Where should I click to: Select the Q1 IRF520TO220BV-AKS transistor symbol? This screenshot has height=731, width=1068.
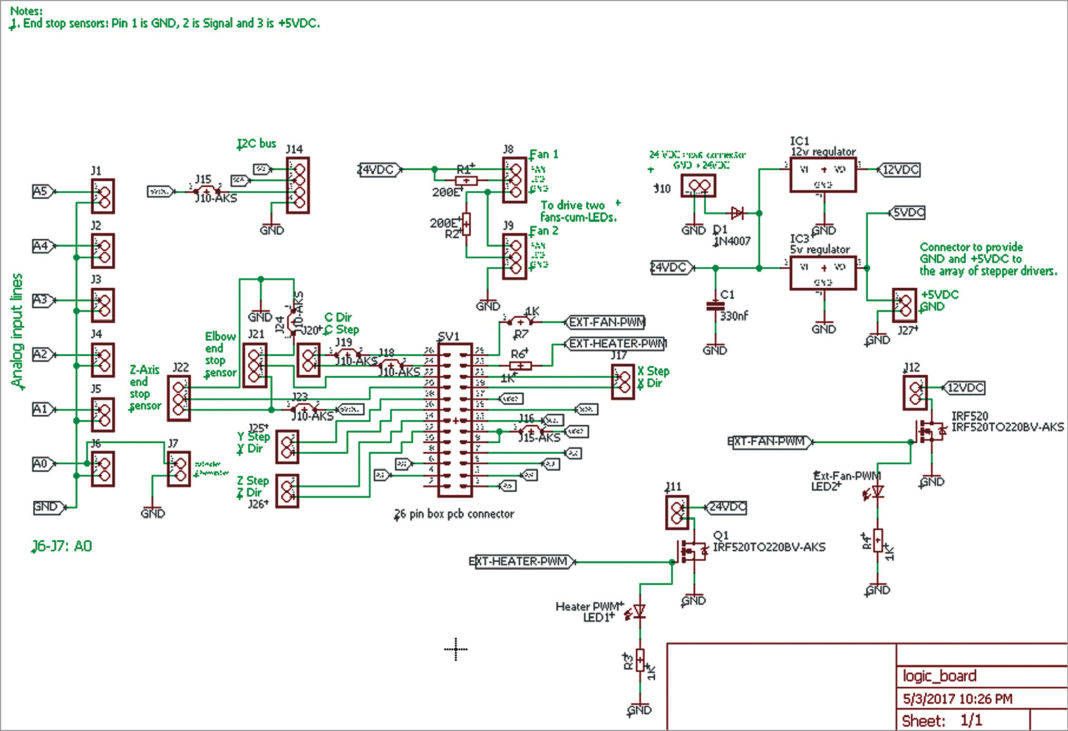click(x=694, y=552)
